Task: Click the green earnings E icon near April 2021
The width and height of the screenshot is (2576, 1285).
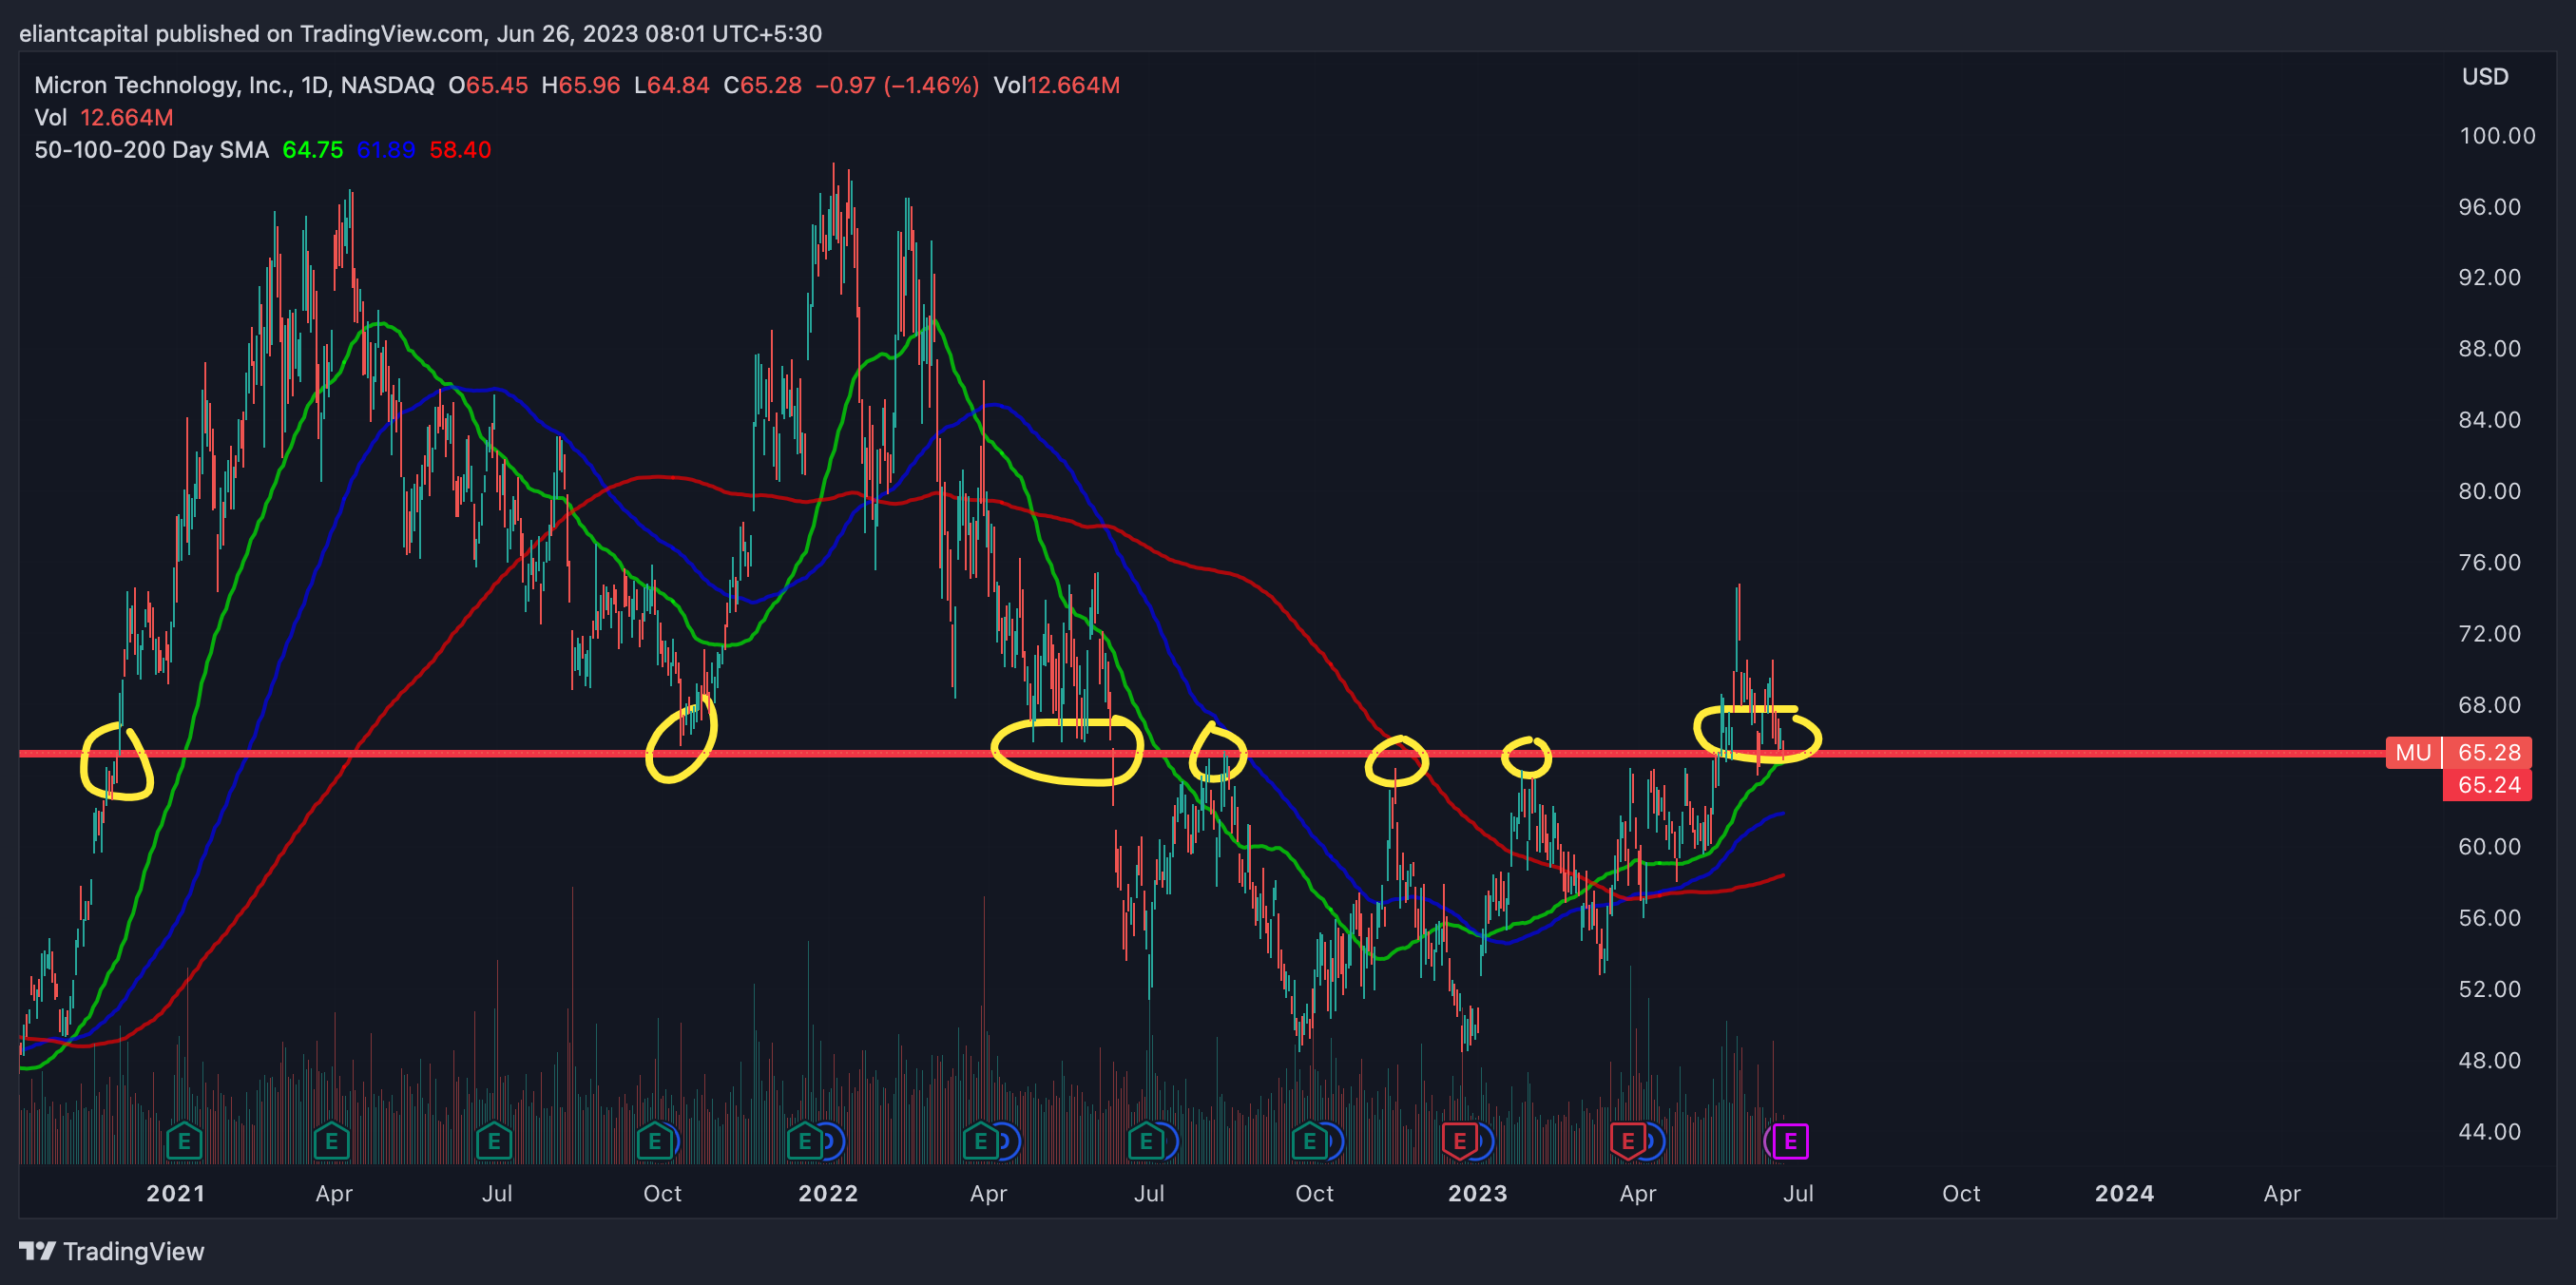Action: click(x=331, y=1141)
